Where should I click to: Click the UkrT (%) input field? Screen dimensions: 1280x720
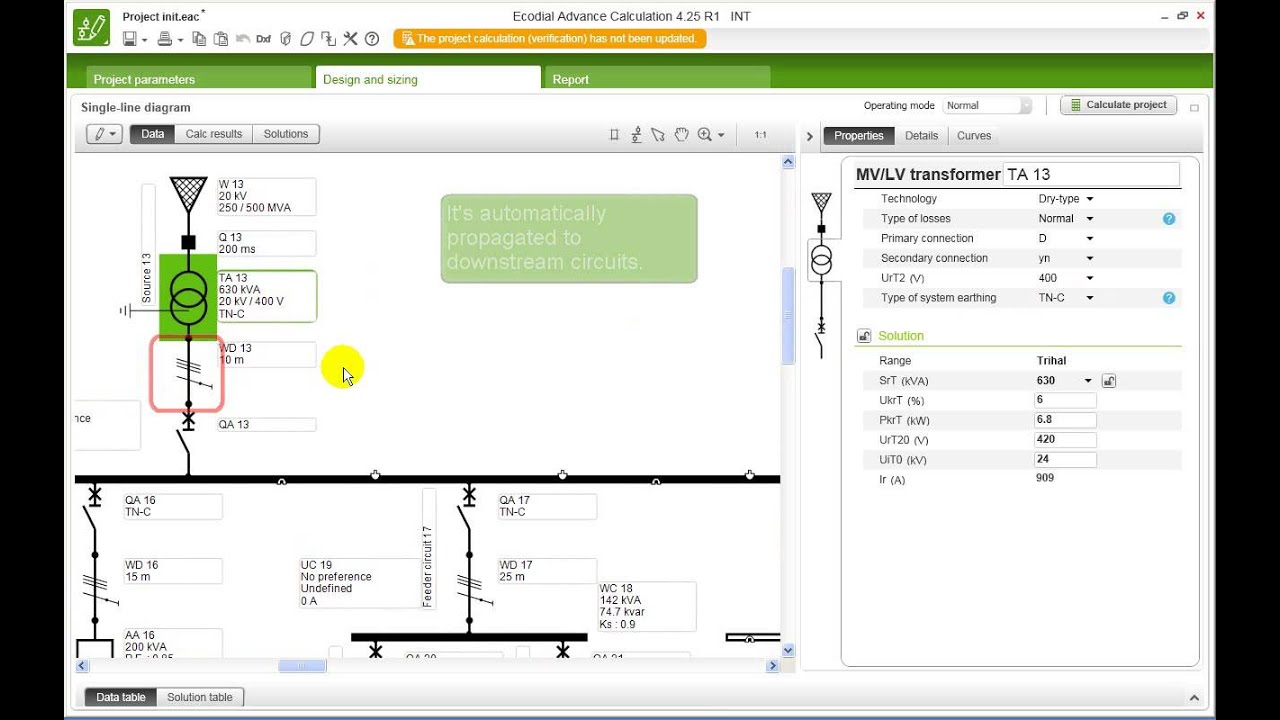pos(1066,400)
